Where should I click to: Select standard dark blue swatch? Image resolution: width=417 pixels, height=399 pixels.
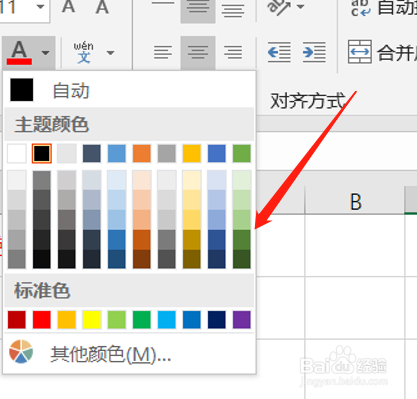(x=217, y=320)
